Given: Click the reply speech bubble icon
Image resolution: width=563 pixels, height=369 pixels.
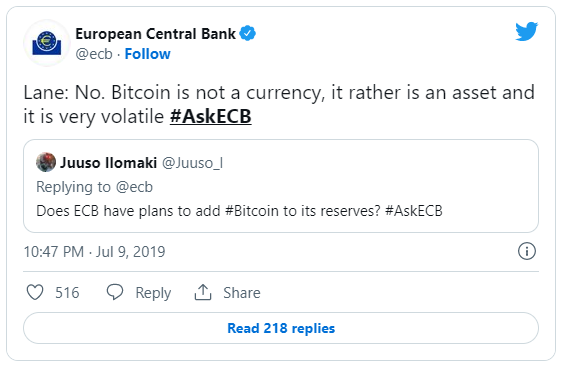Looking at the screenshot, I should (115, 292).
